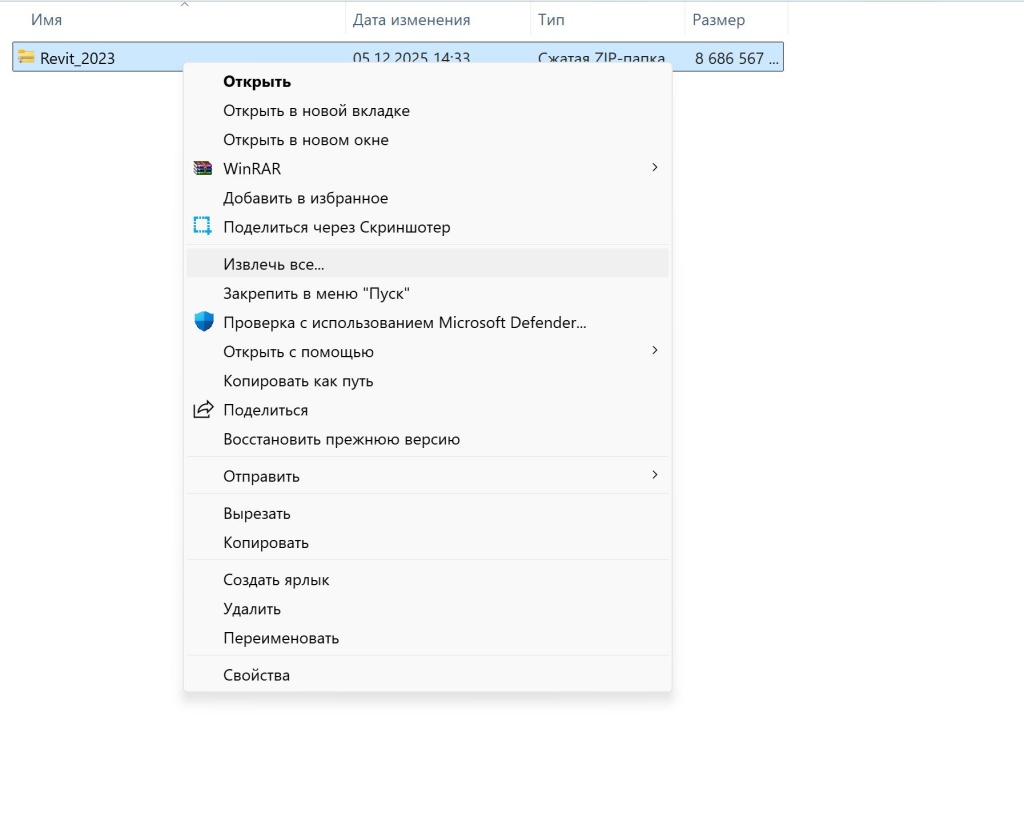1024x824 pixels.
Task: Choose 'Извлечь все...' to unzip
Action: tap(428, 264)
